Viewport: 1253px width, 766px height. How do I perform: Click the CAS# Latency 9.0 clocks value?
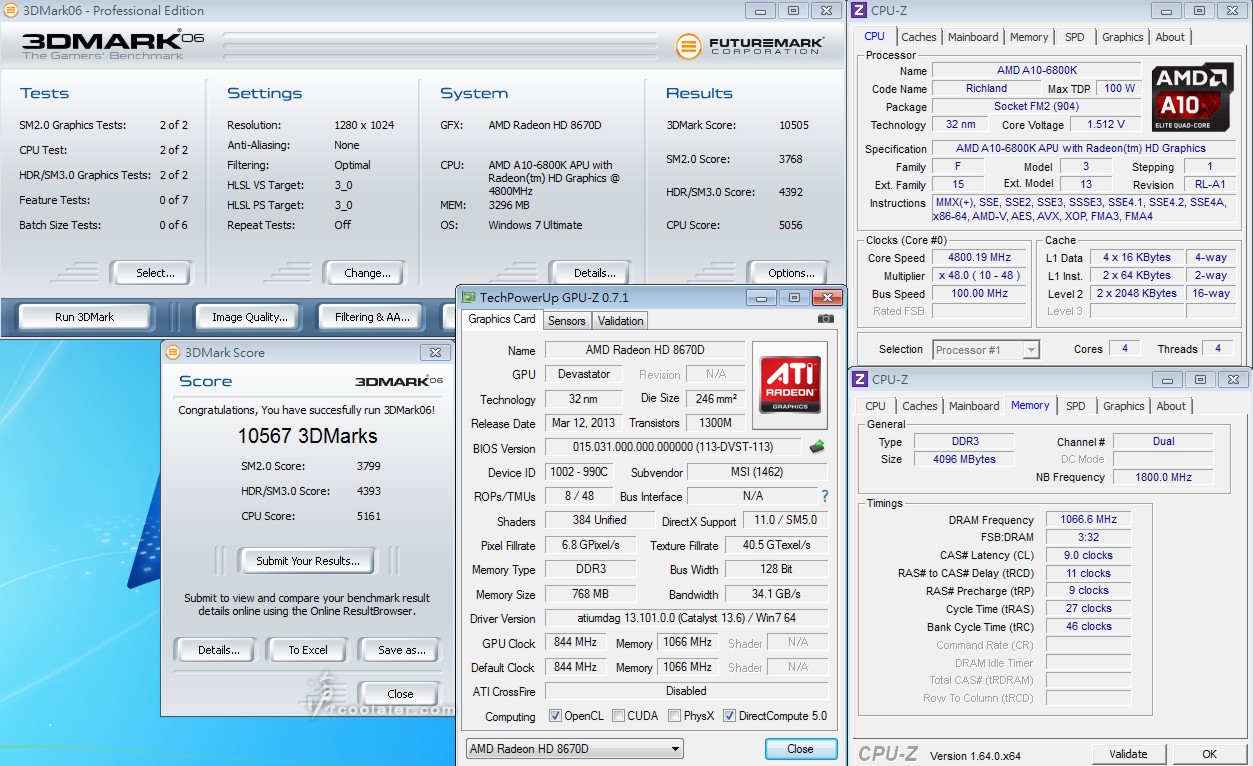(x=1088, y=555)
